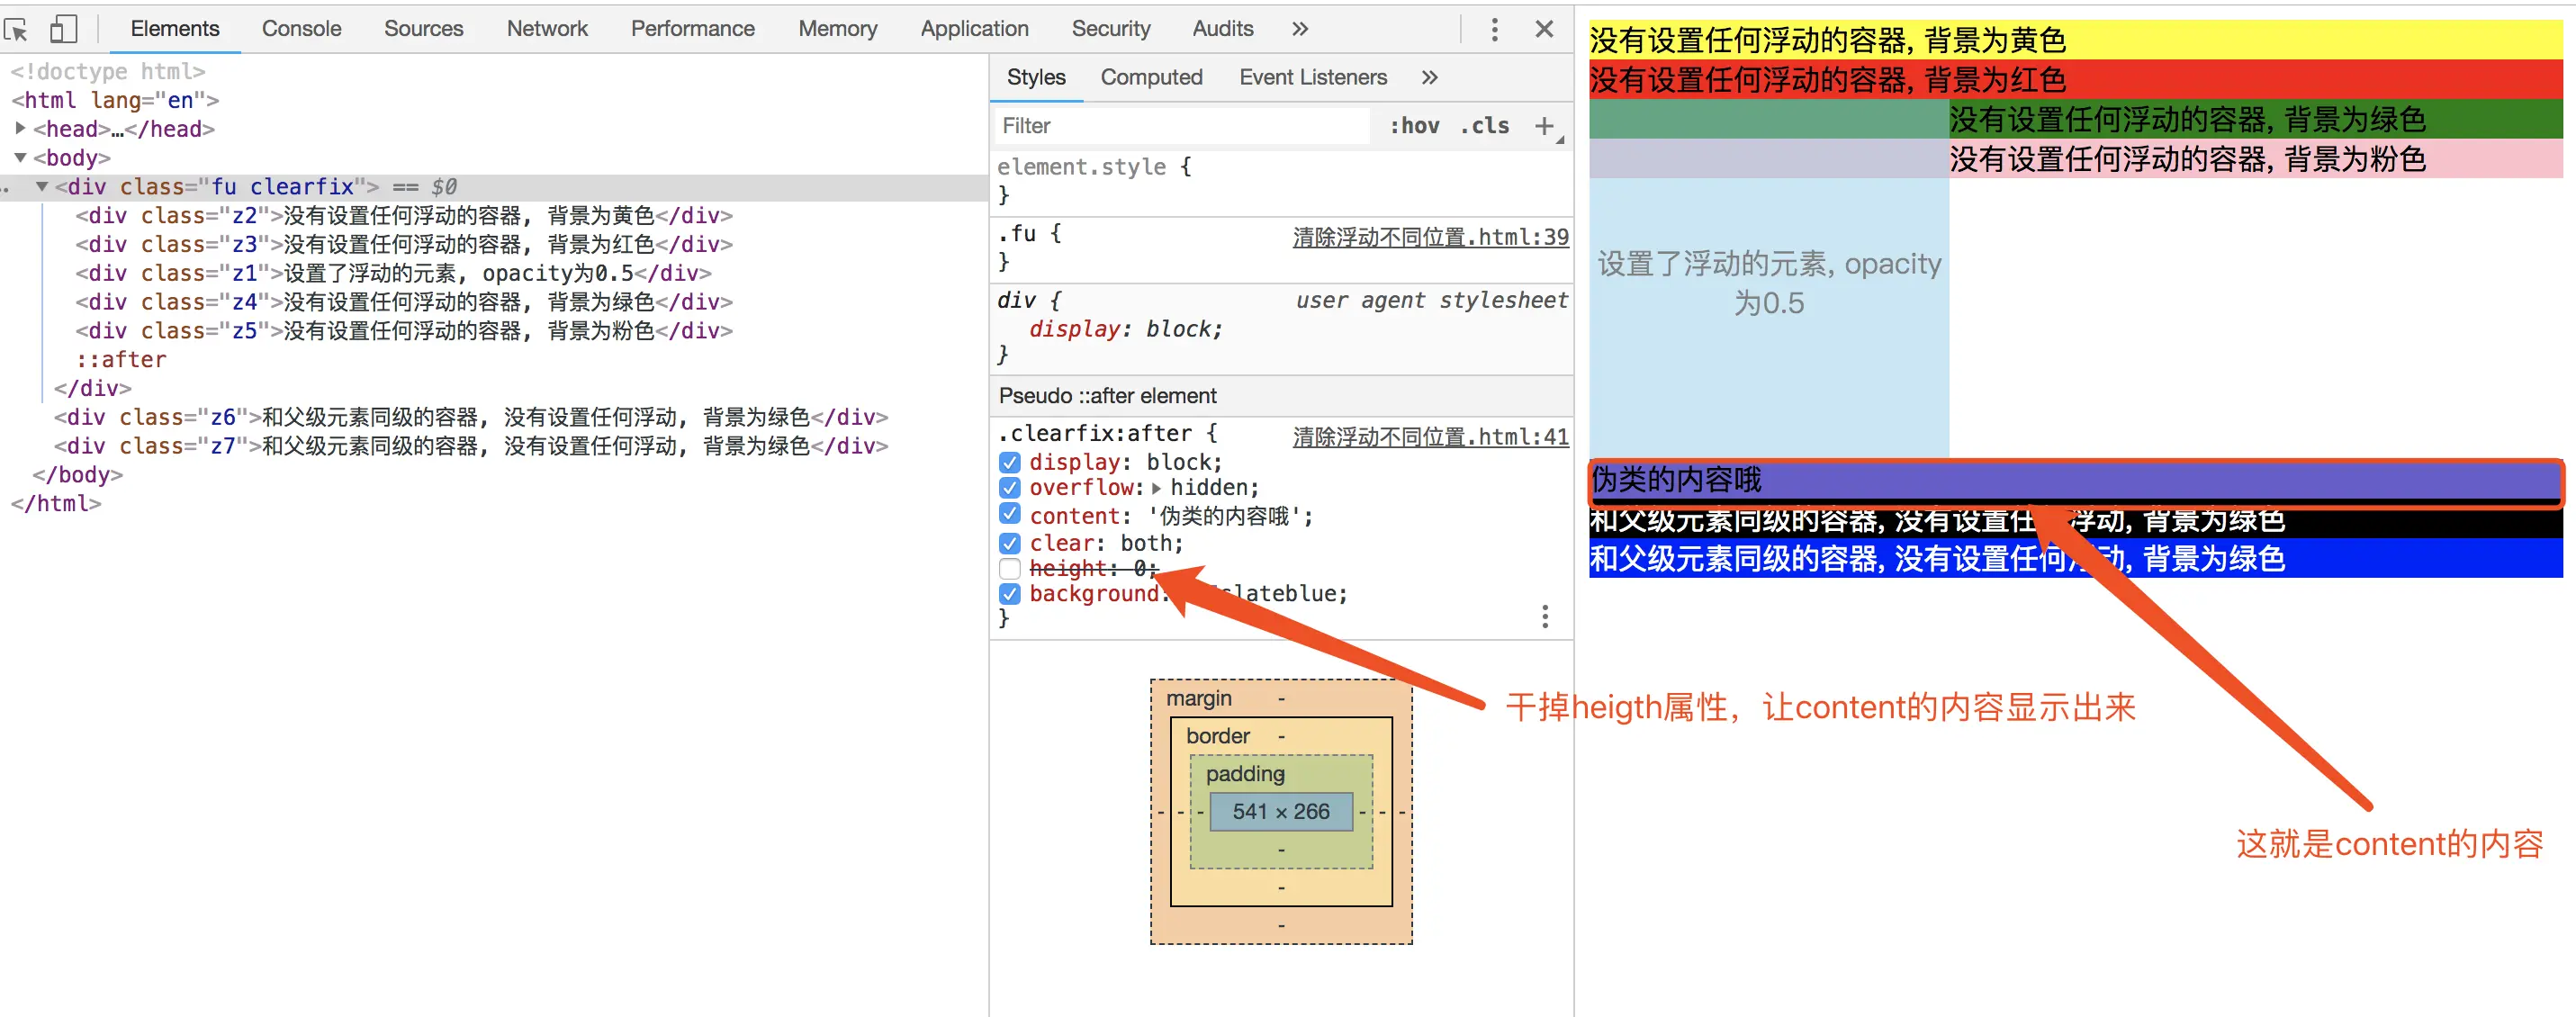Viewport: 2576px width, 1017px height.
Task: Switch to the Elements tab
Action: (x=175, y=29)
